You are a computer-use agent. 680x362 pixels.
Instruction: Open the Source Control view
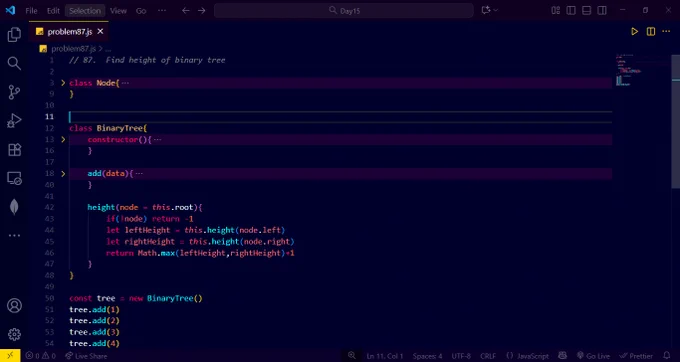coord(14,92)
